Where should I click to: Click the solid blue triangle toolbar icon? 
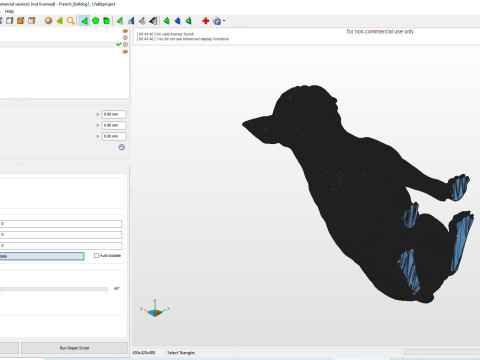click(177, 21)
